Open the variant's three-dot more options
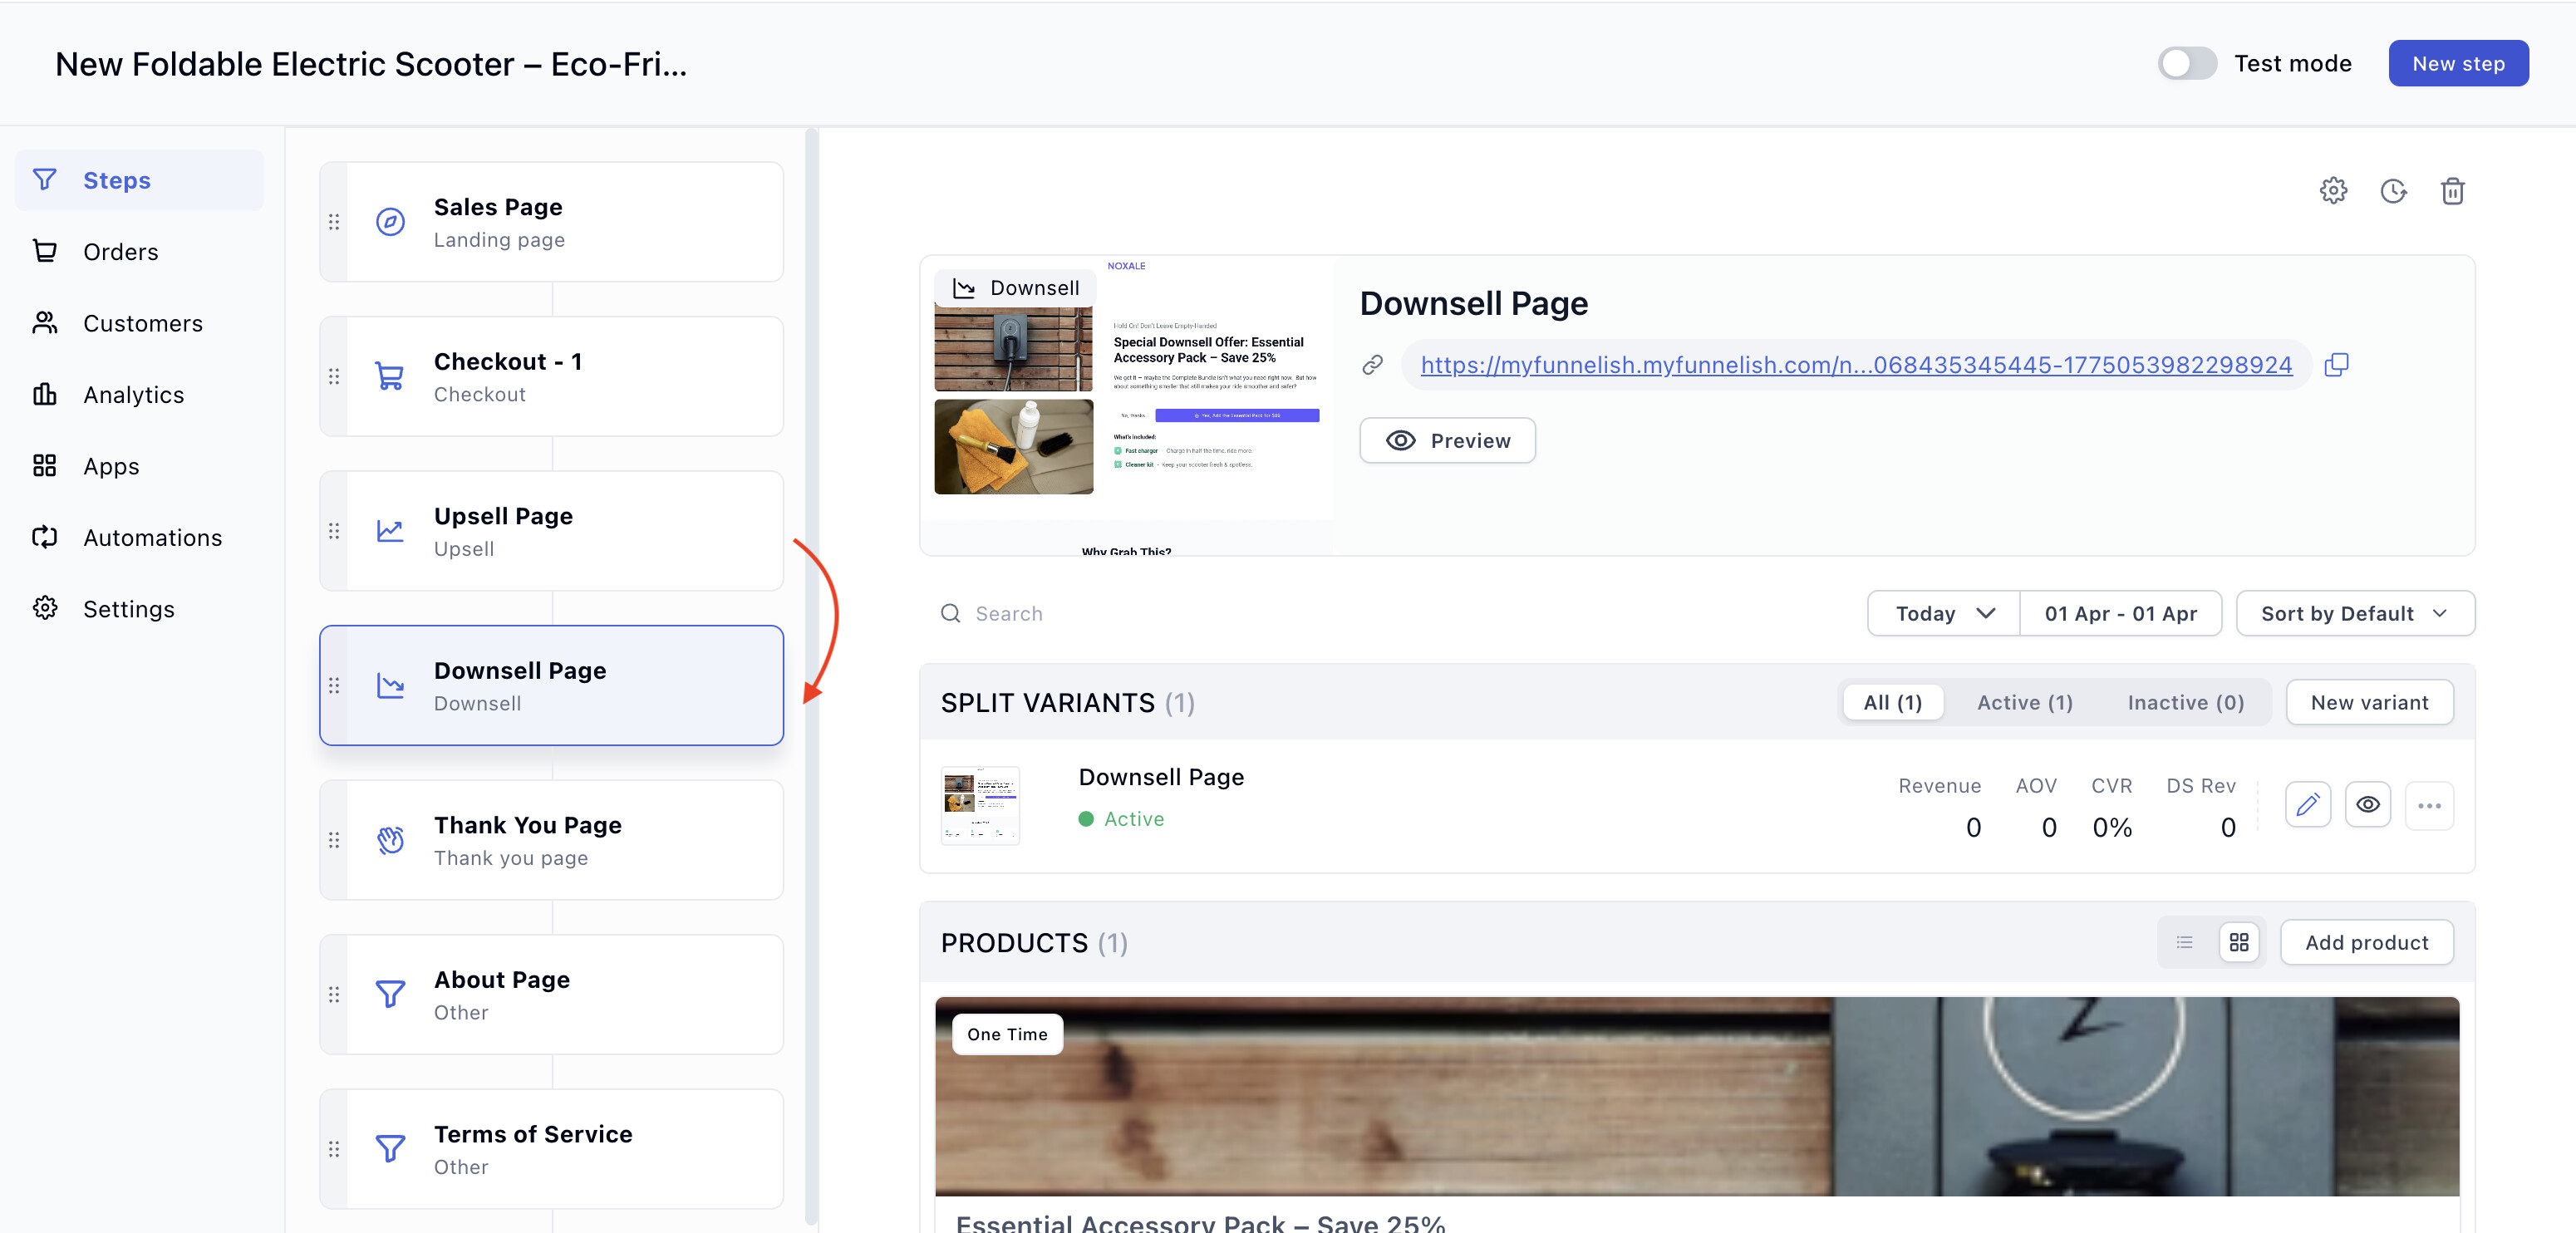 (2429, 805)
